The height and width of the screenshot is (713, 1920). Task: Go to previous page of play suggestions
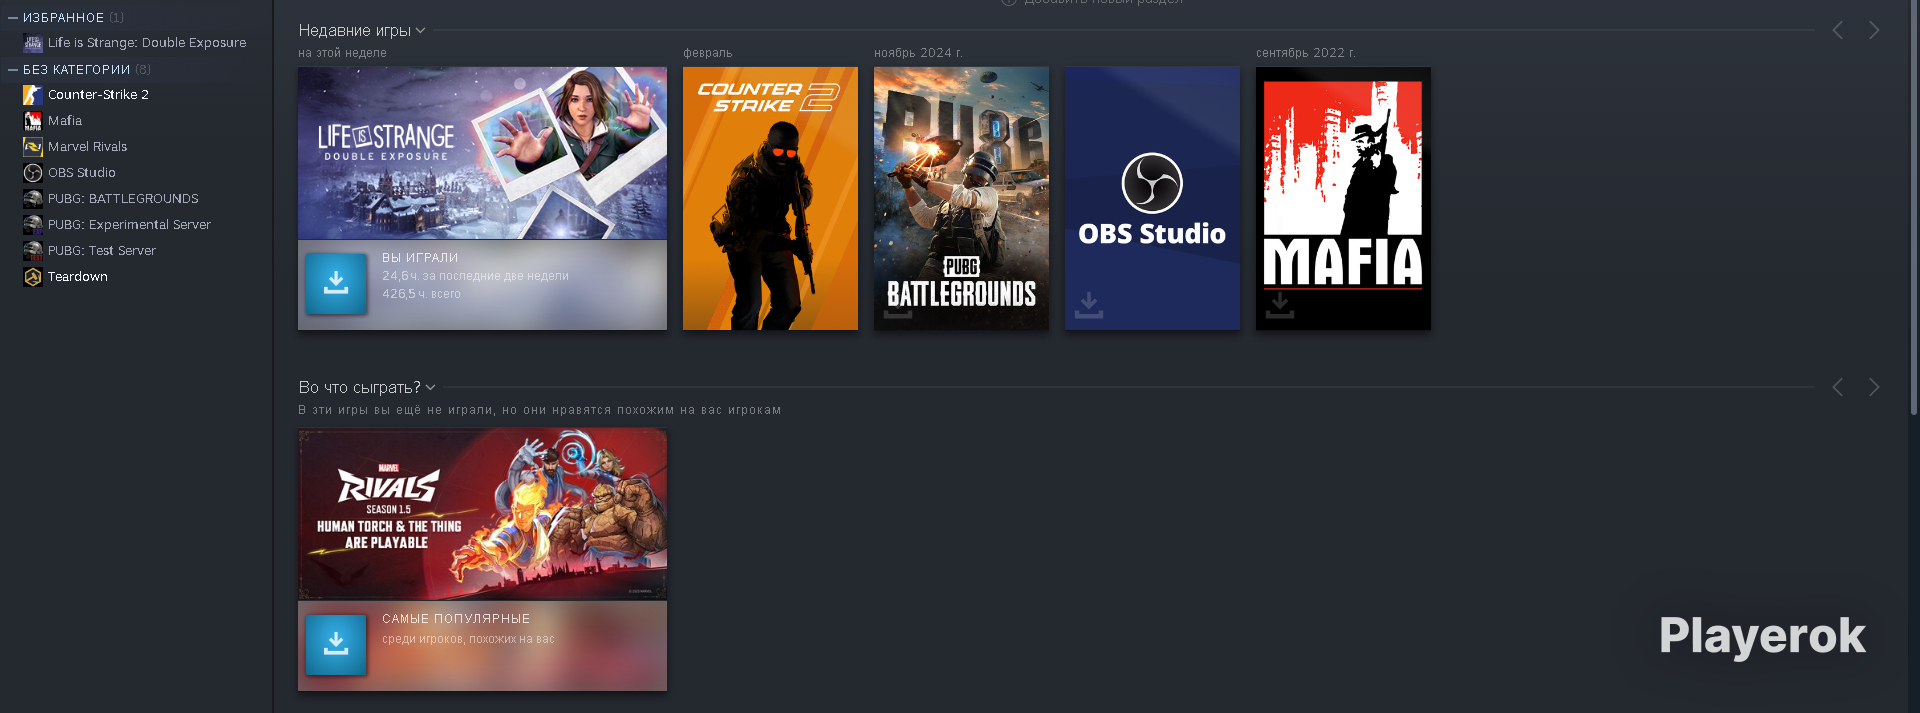[1838, 387]
